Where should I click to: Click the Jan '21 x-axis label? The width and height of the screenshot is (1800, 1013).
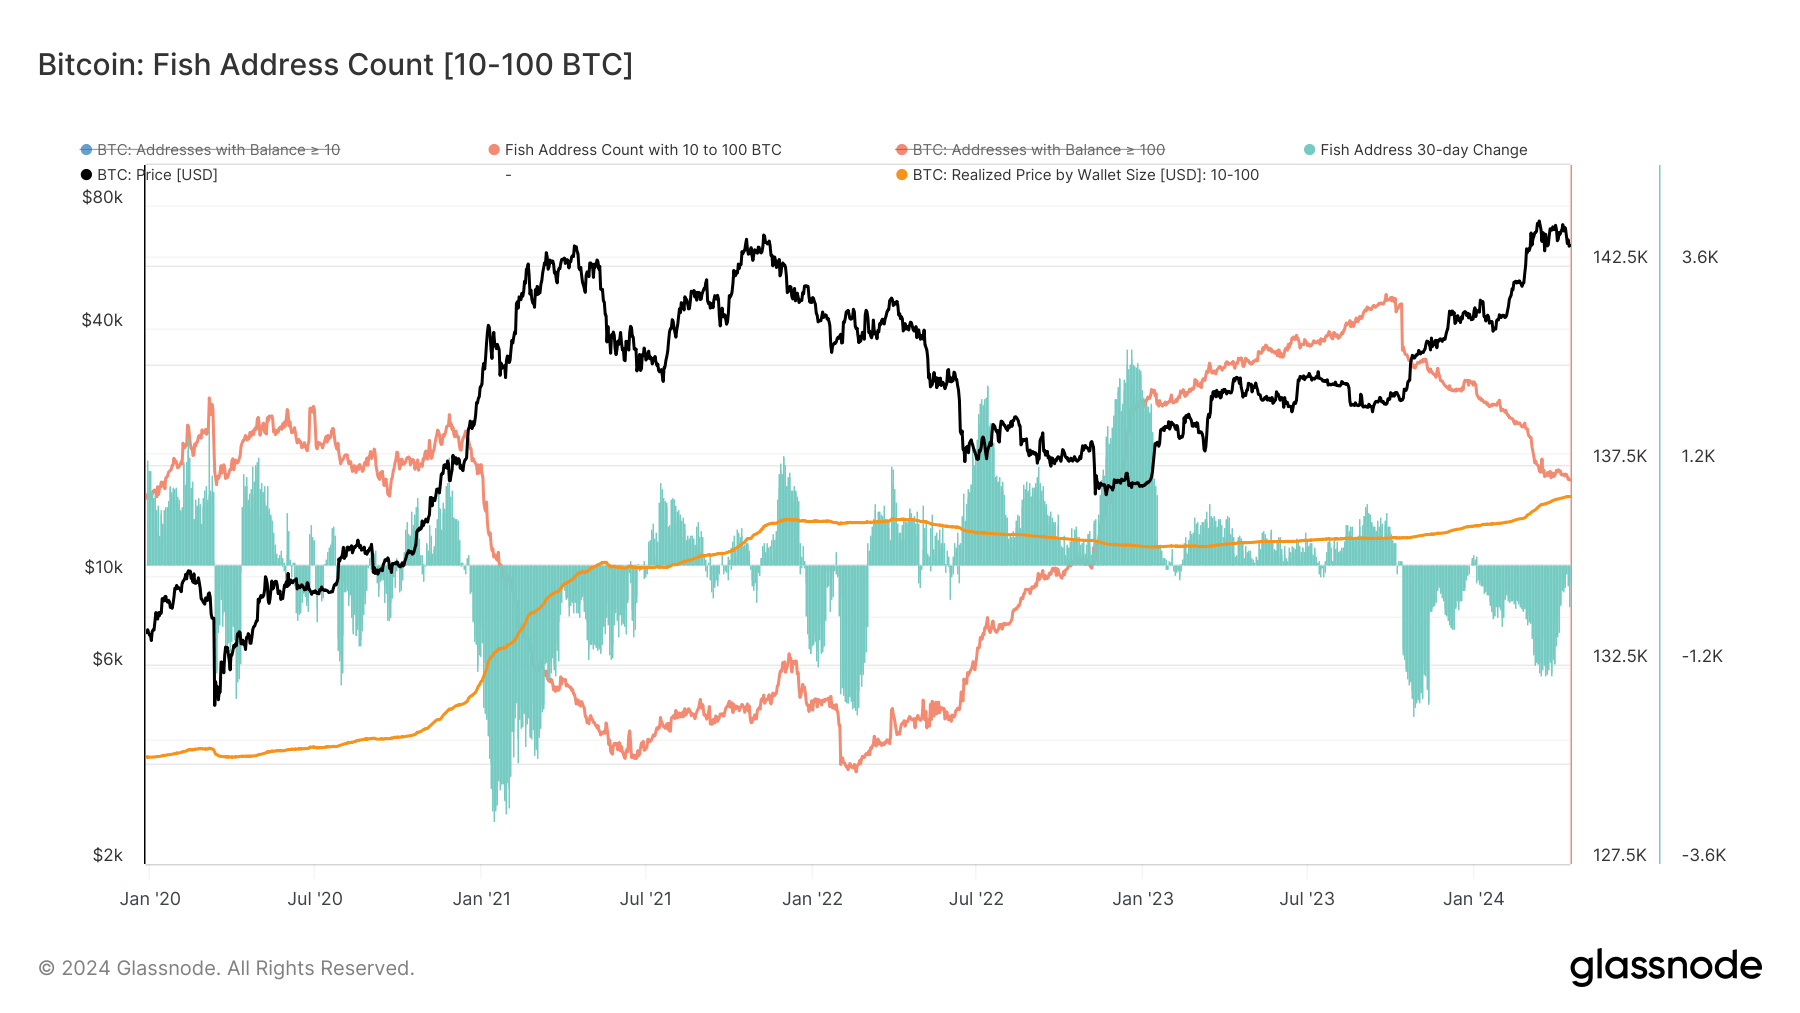pos(481,899)
